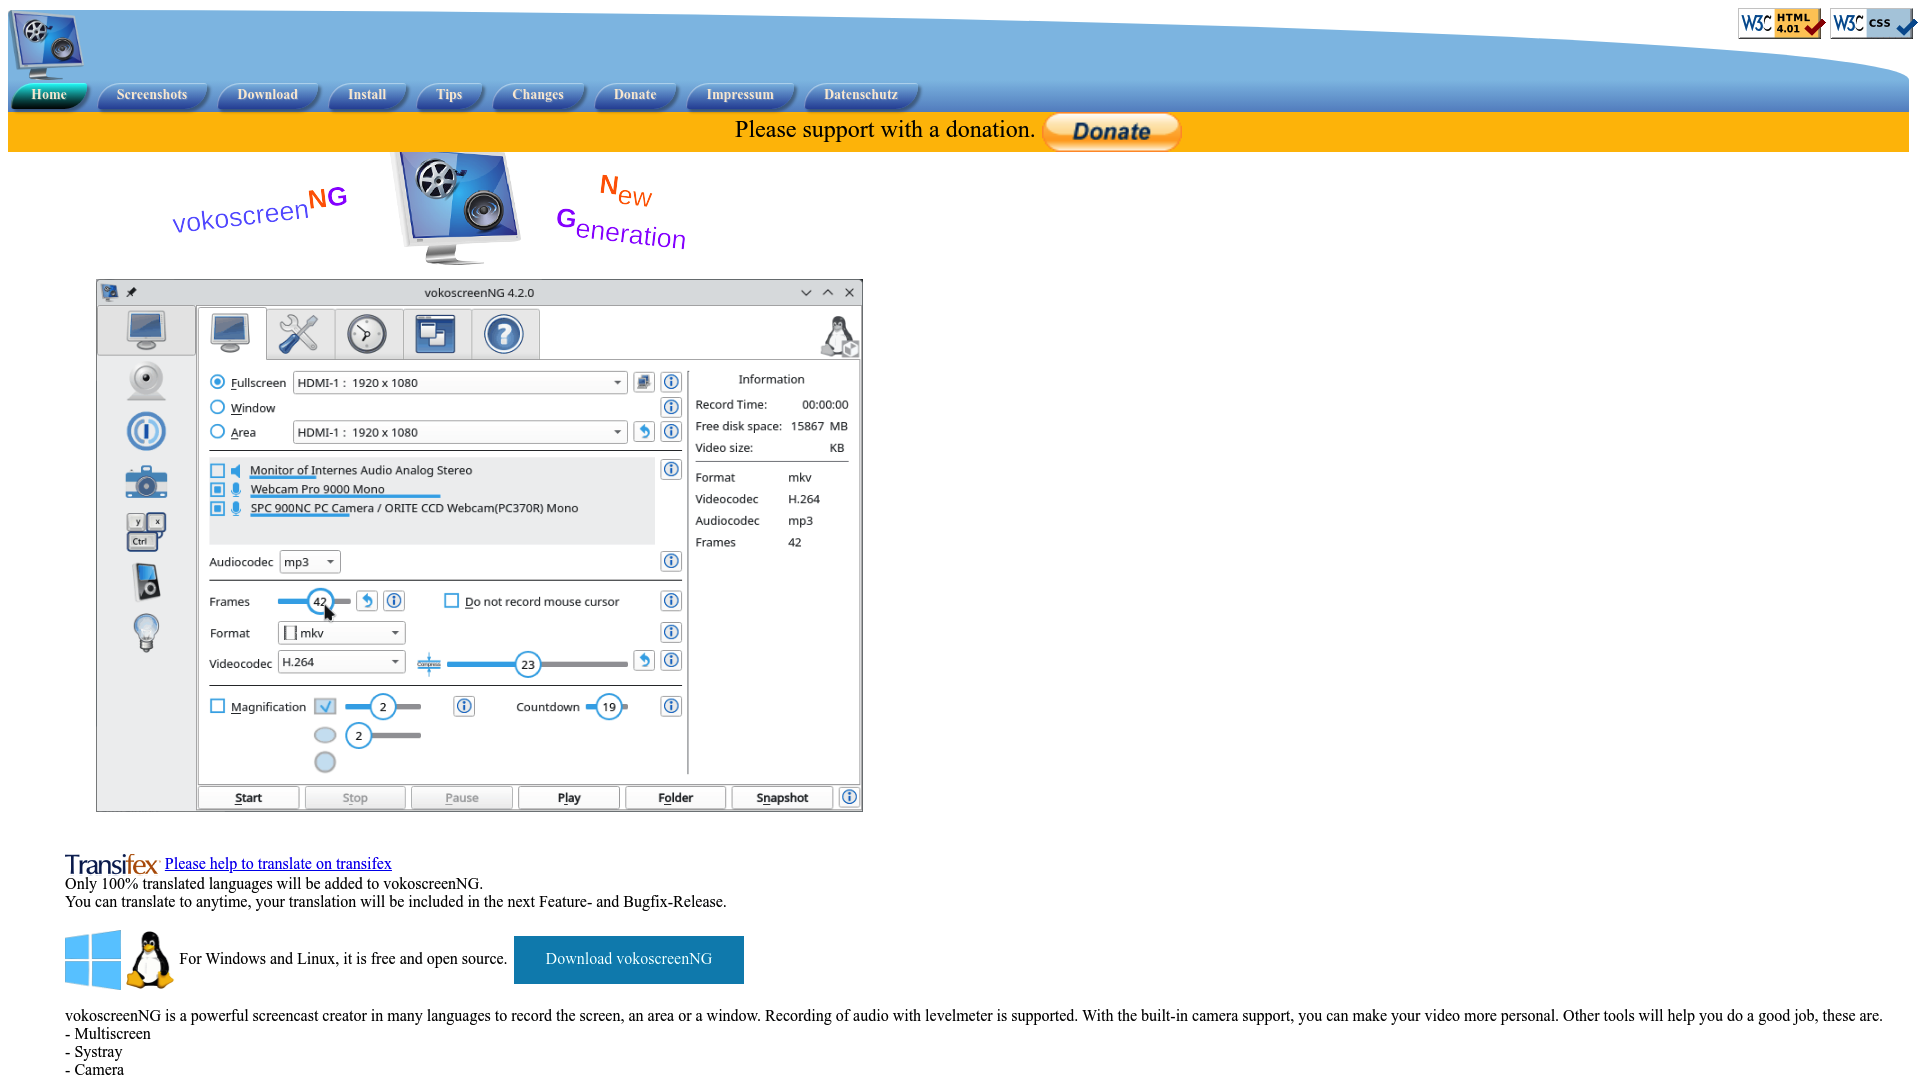Open the snapshot photo camera sidebar icon

[146, 482]
